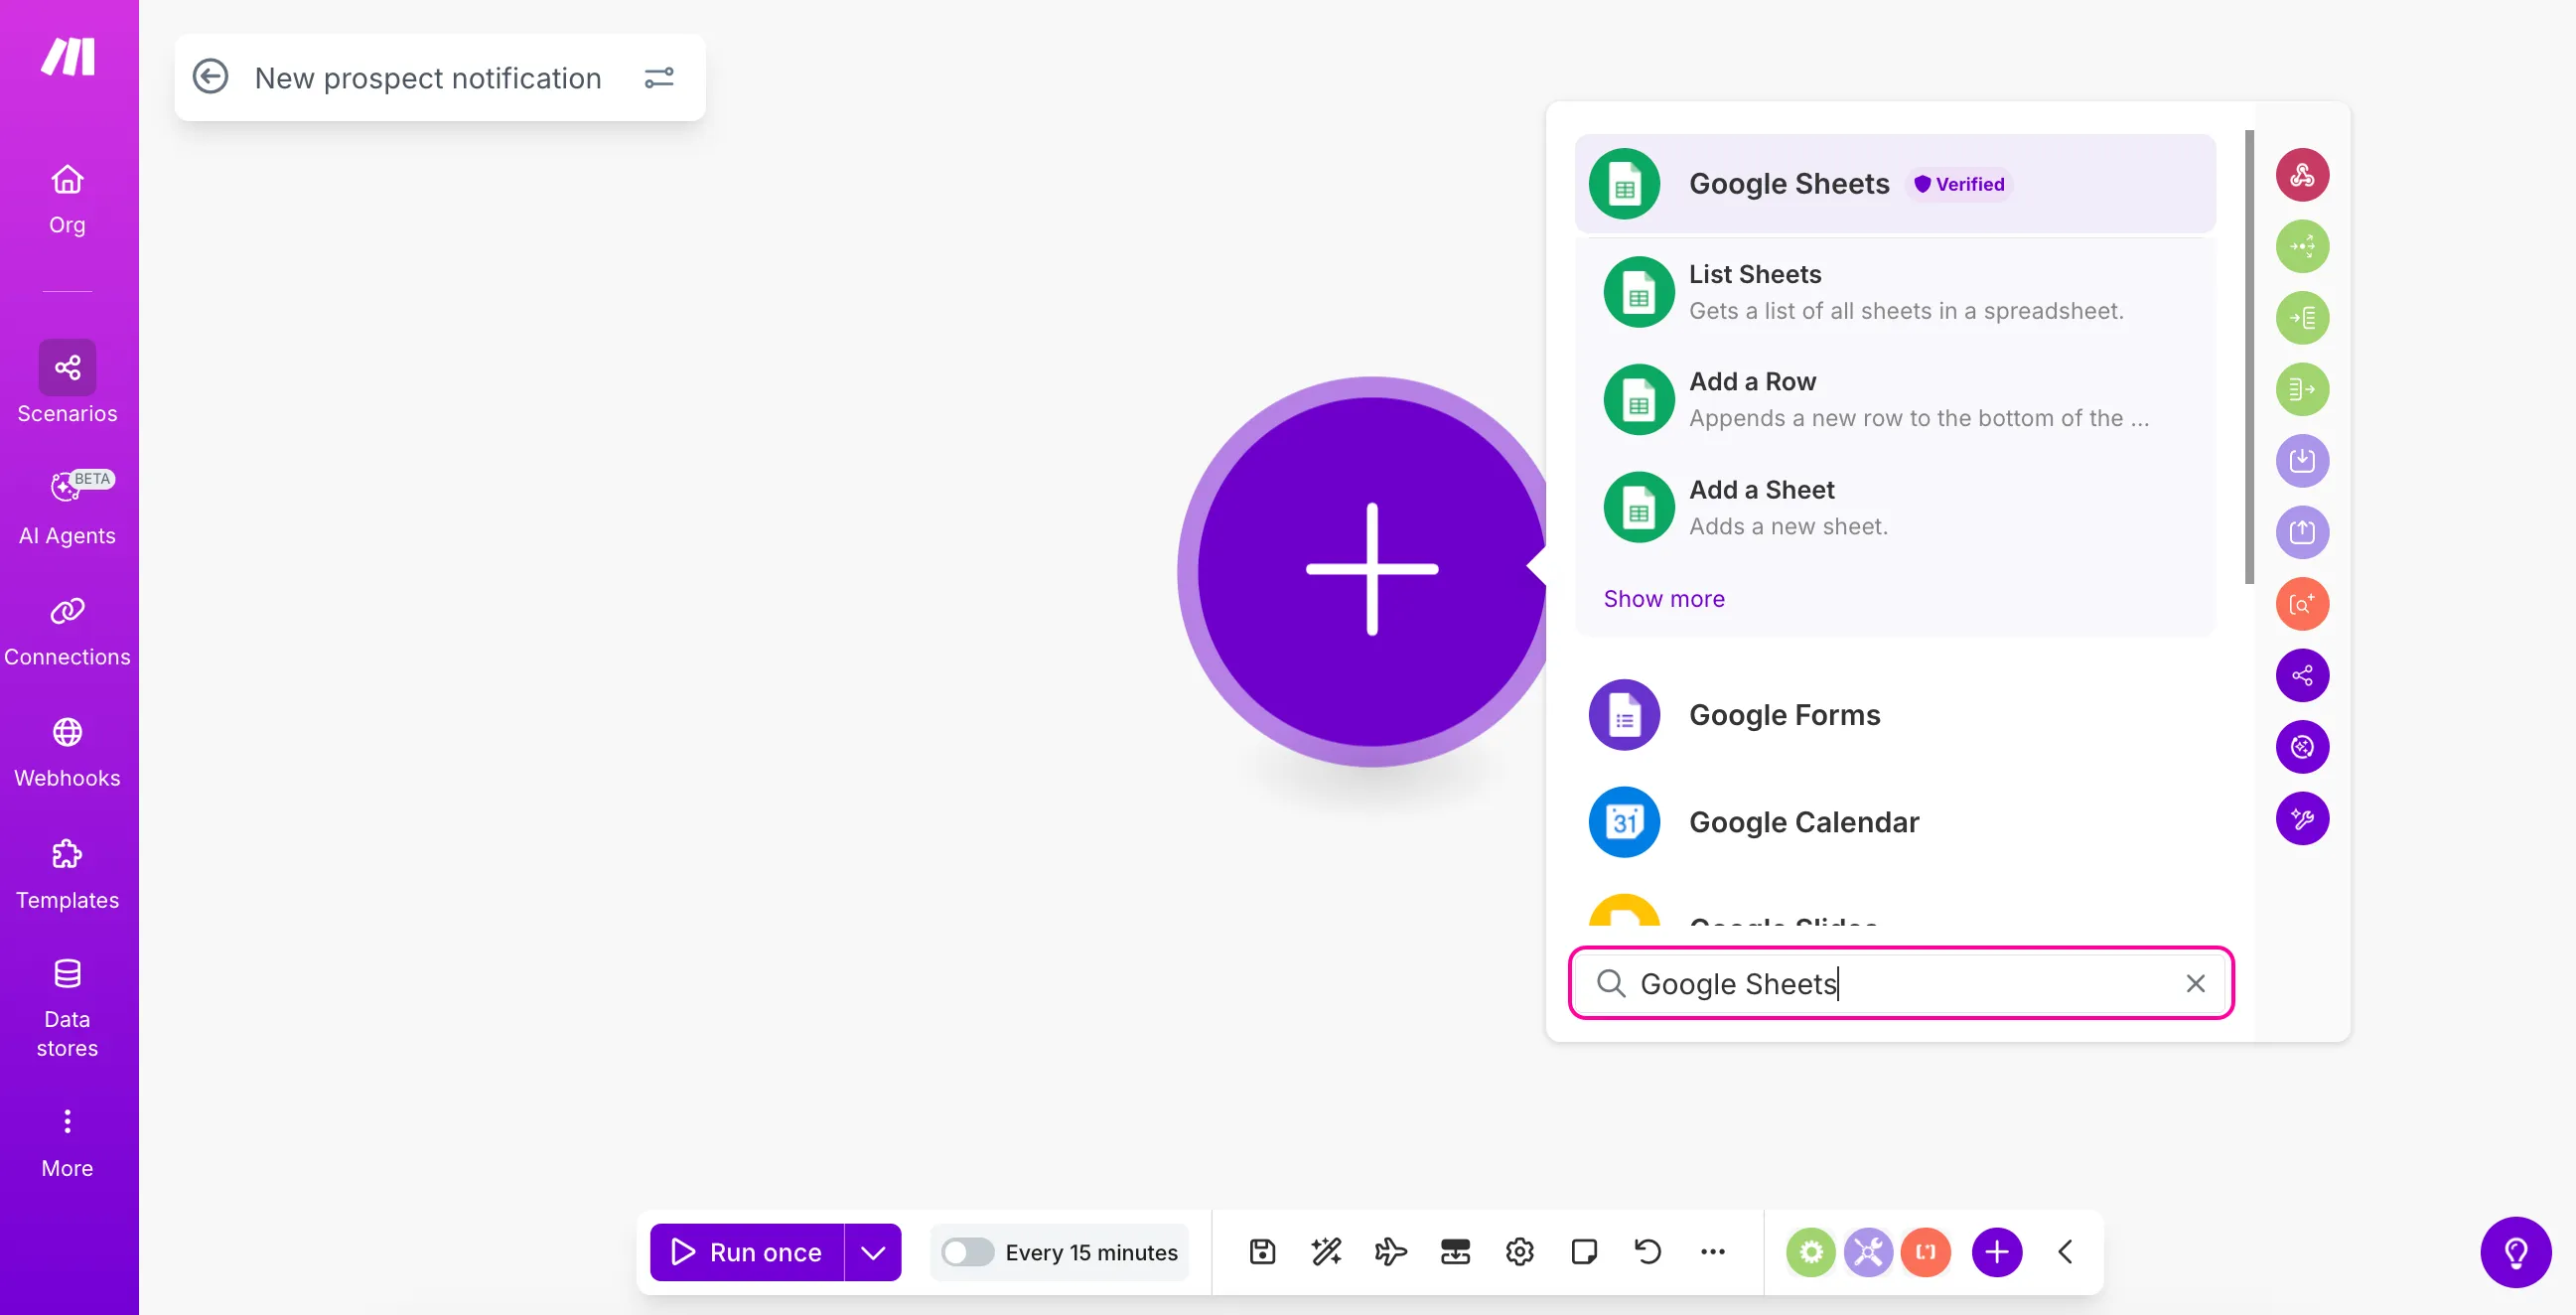The width and height of the screenshot is (2576, 1315).
Task: Select the purple AI sparkle circle icon
Action: [2302, 747]
